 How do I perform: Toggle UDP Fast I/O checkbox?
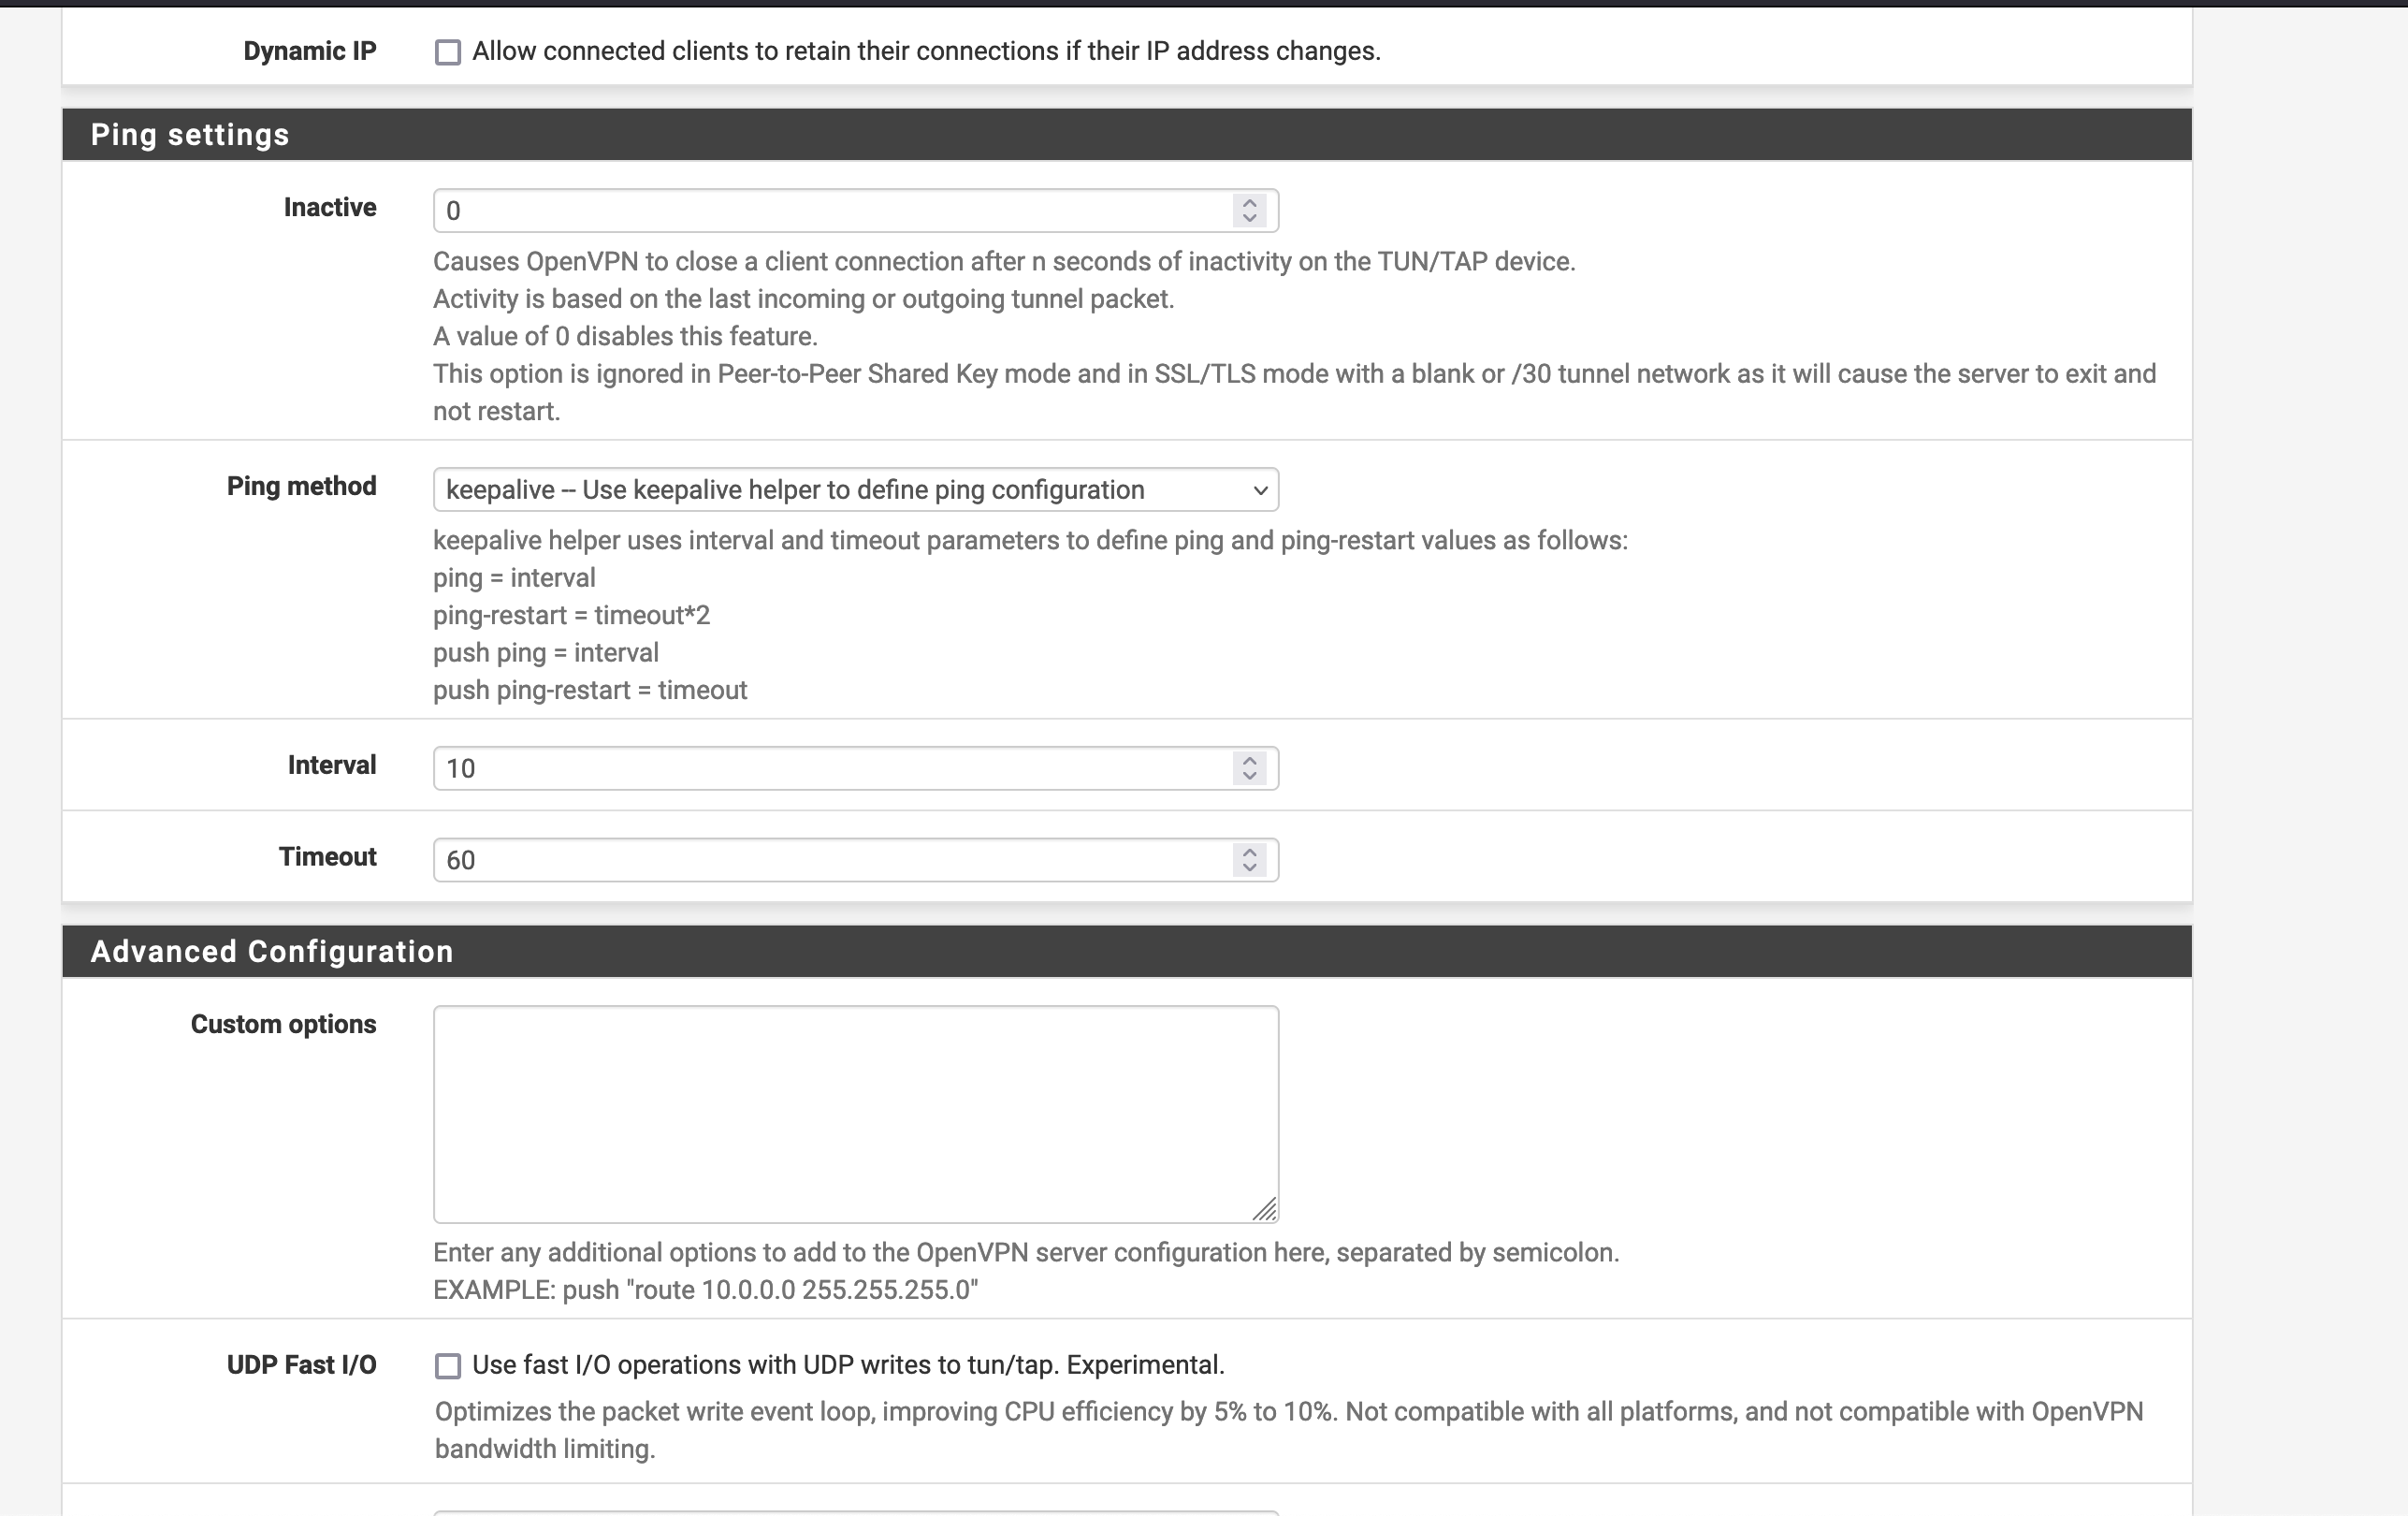tap(448, 1366)
